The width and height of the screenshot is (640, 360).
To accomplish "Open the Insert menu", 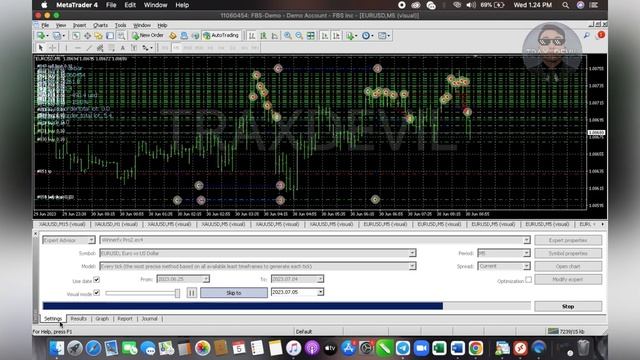I will point(79,25).
